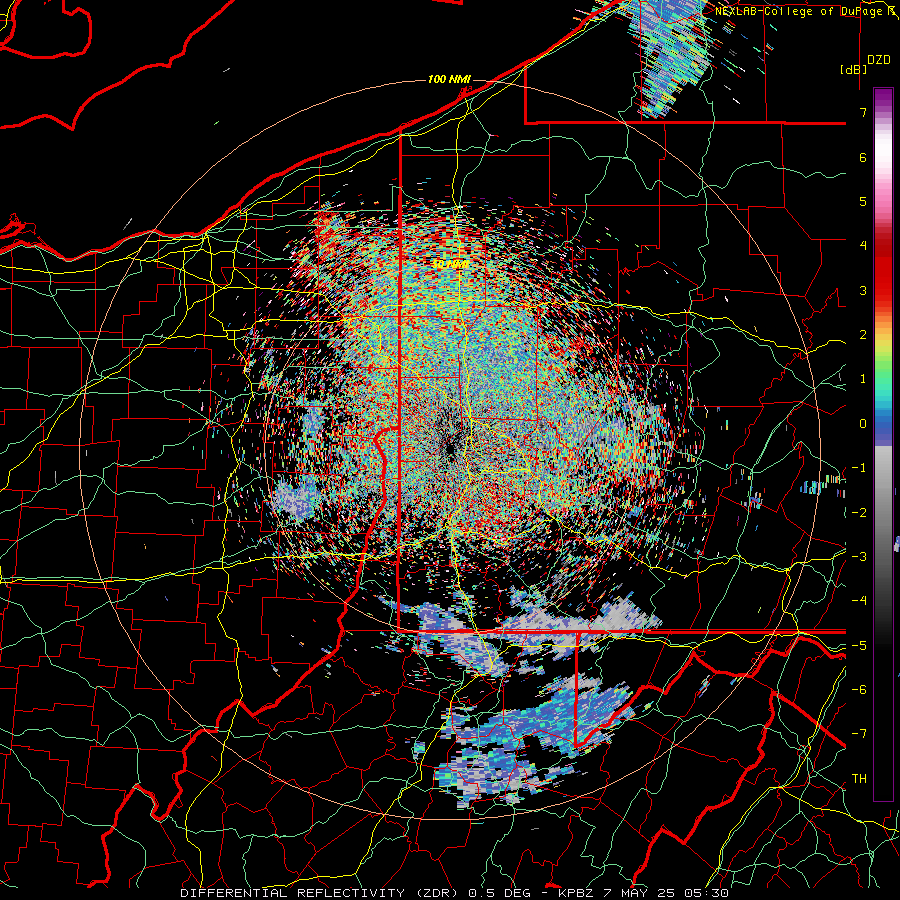Click the "-4" tick label on color scale
Screen dimensions: 900x900
click(859, 601)
